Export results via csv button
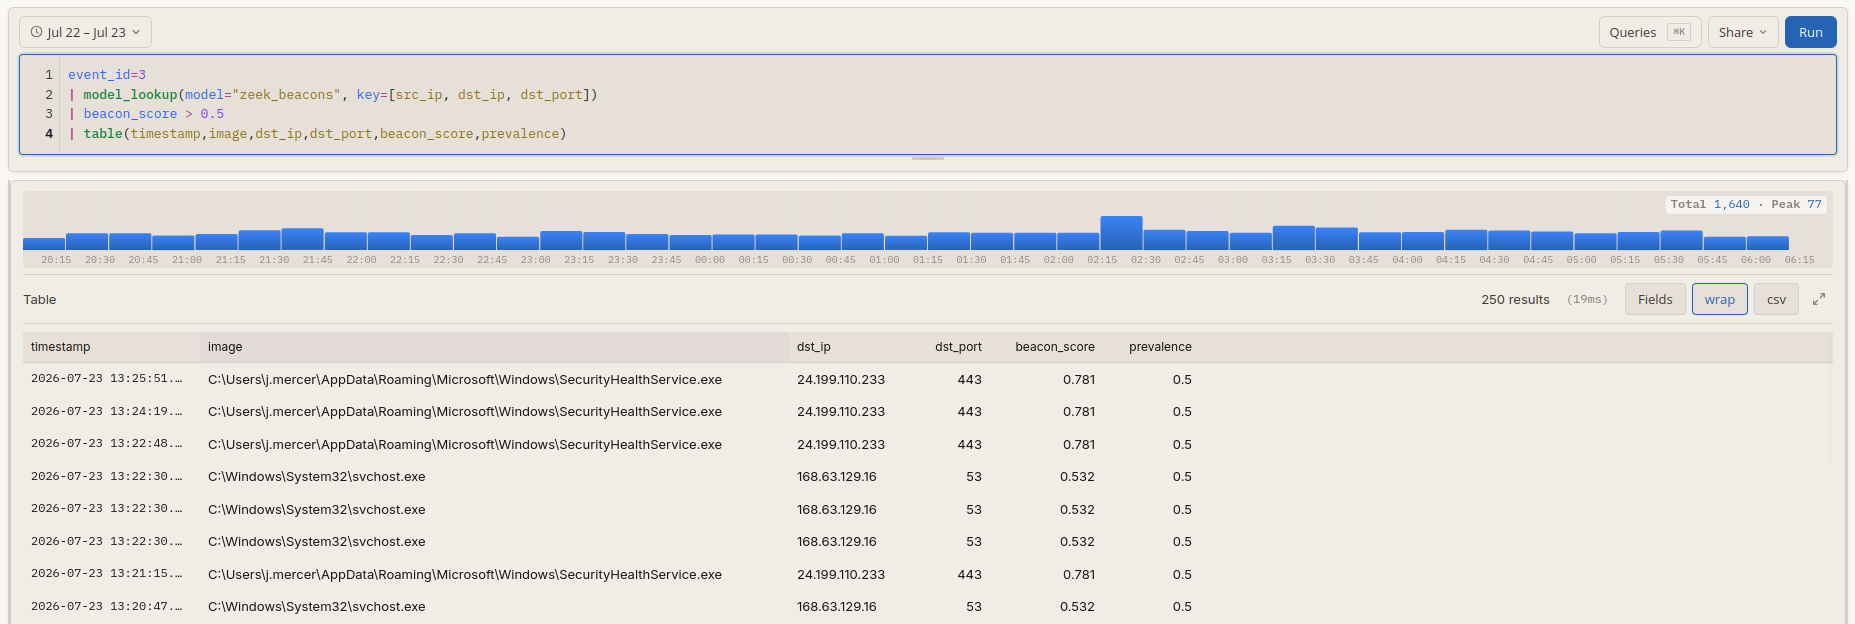 point(1776,299)
